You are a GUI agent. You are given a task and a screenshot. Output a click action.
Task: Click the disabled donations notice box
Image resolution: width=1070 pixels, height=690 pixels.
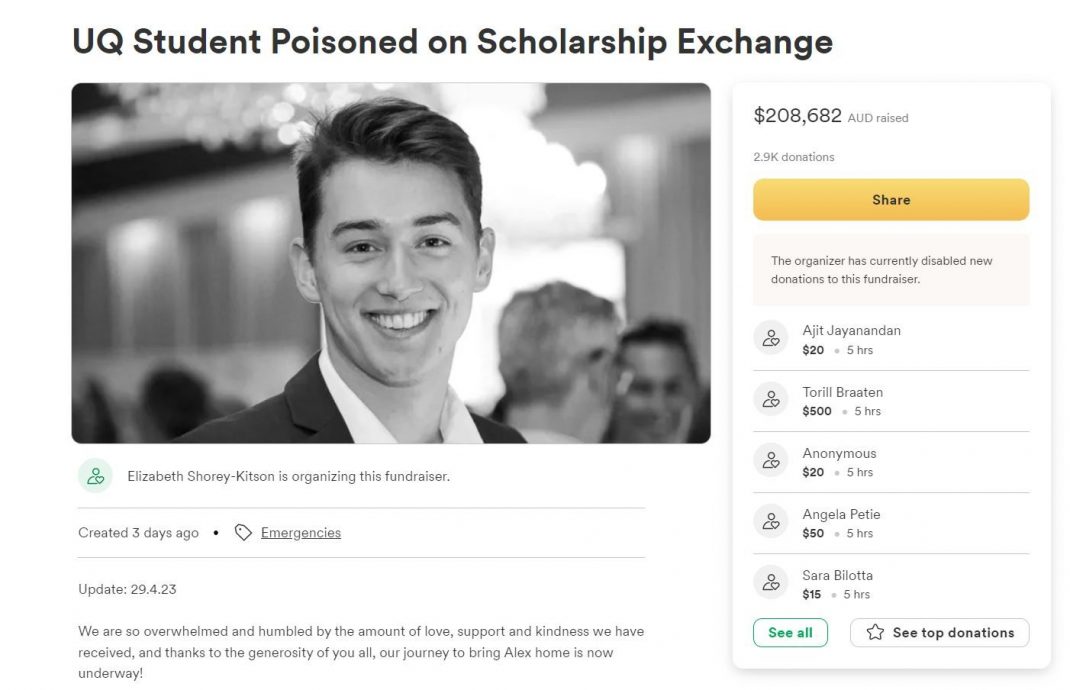(x=890, y=270)
